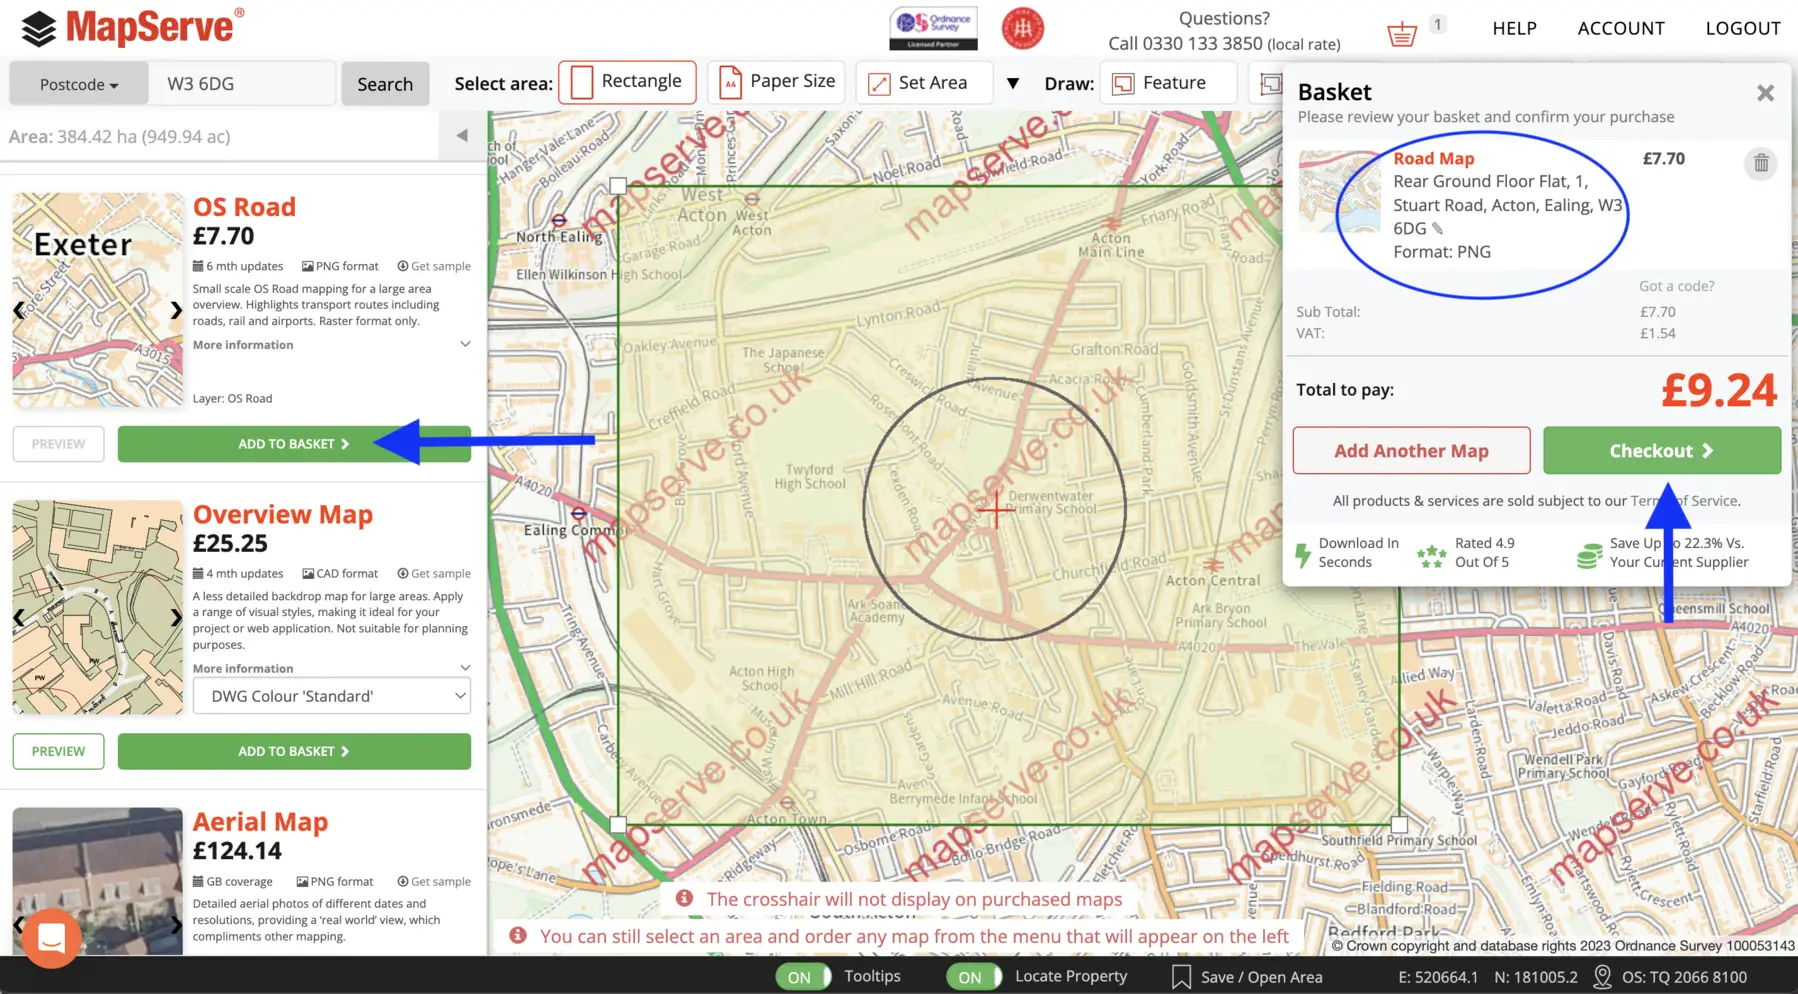Click Add Another Map
The image size is (1798, 994).
(x=1411, y=451)
